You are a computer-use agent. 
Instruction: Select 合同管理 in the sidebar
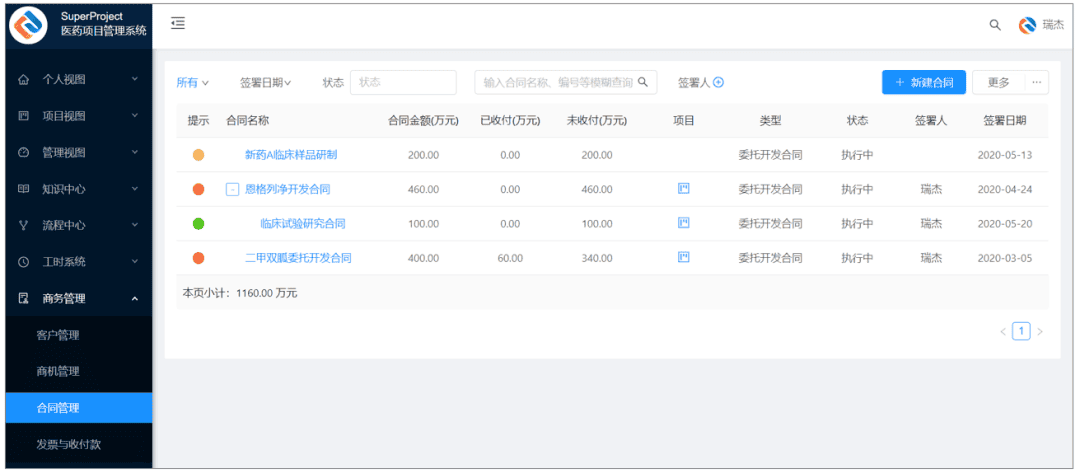tap(79, 408)
